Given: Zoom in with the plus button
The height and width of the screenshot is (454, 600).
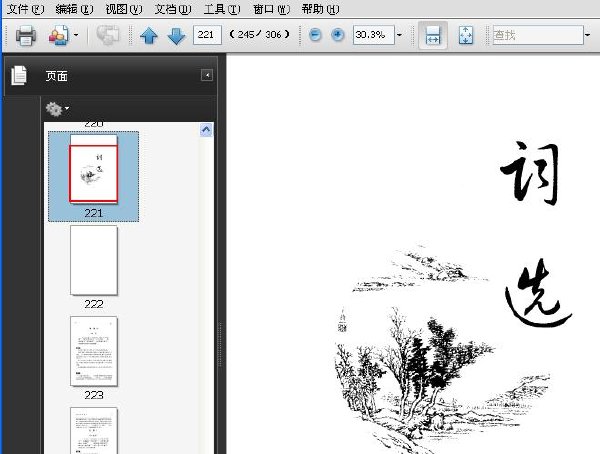Looking at the screenshot, I should (x=338, y=35).
